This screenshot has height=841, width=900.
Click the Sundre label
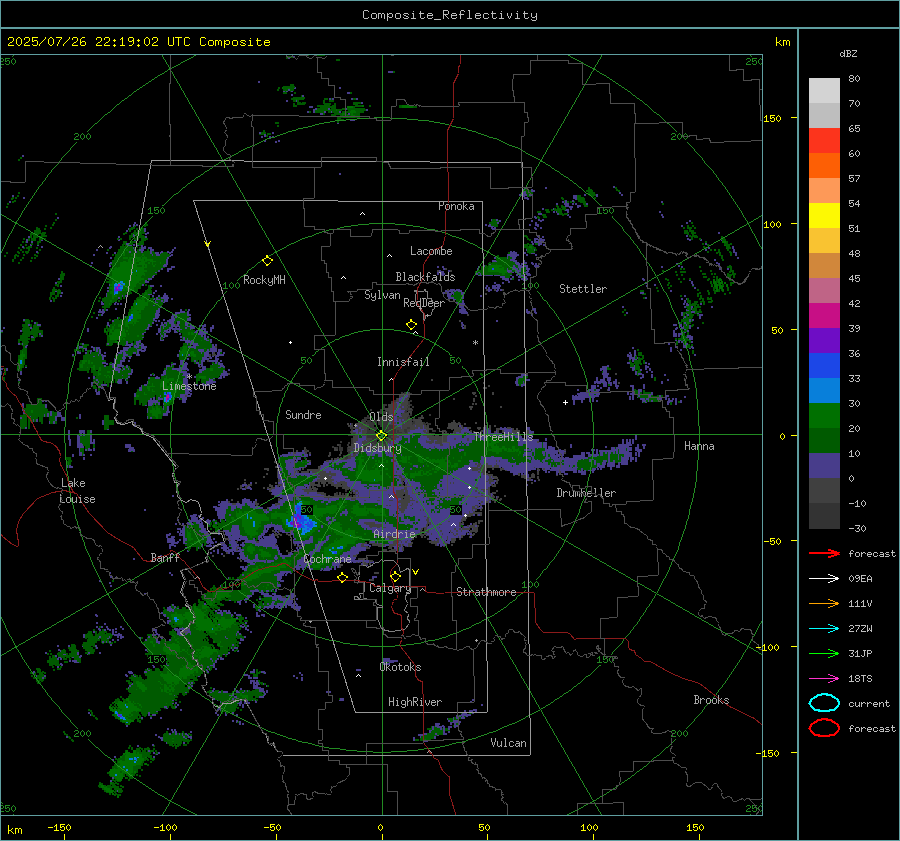click(303, 414)
